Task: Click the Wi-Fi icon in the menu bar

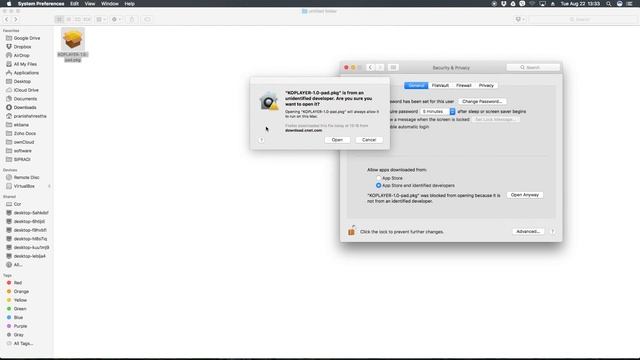Action: [532, 4]
